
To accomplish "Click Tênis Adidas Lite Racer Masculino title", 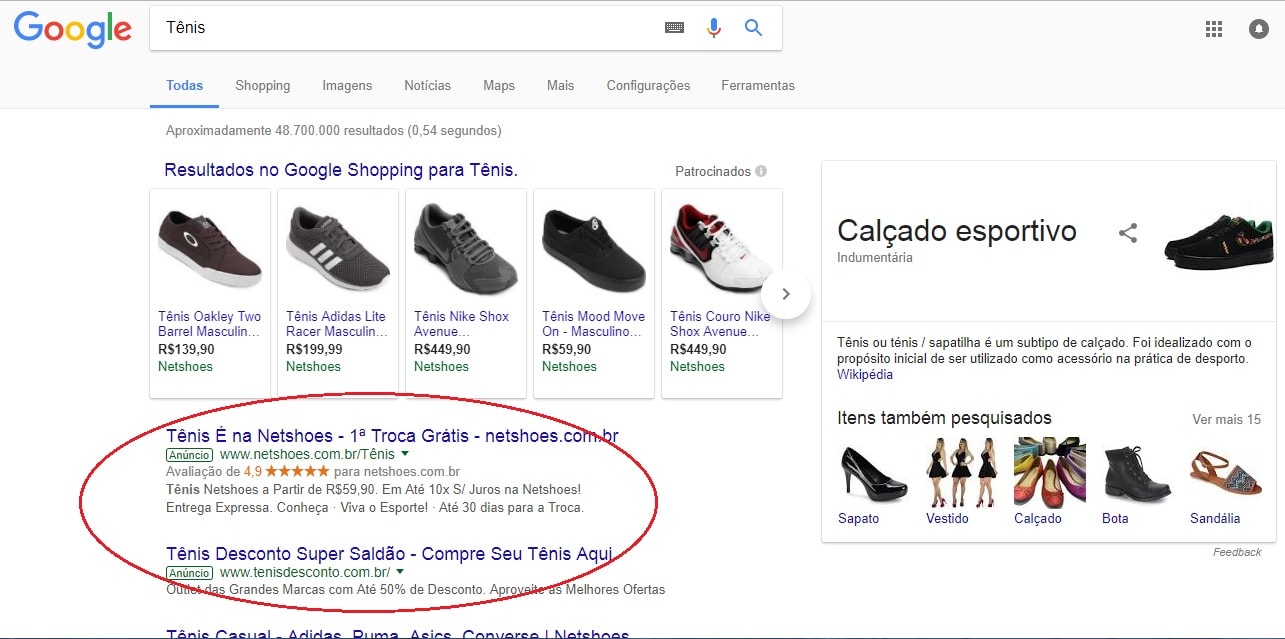I will [337, 324].
